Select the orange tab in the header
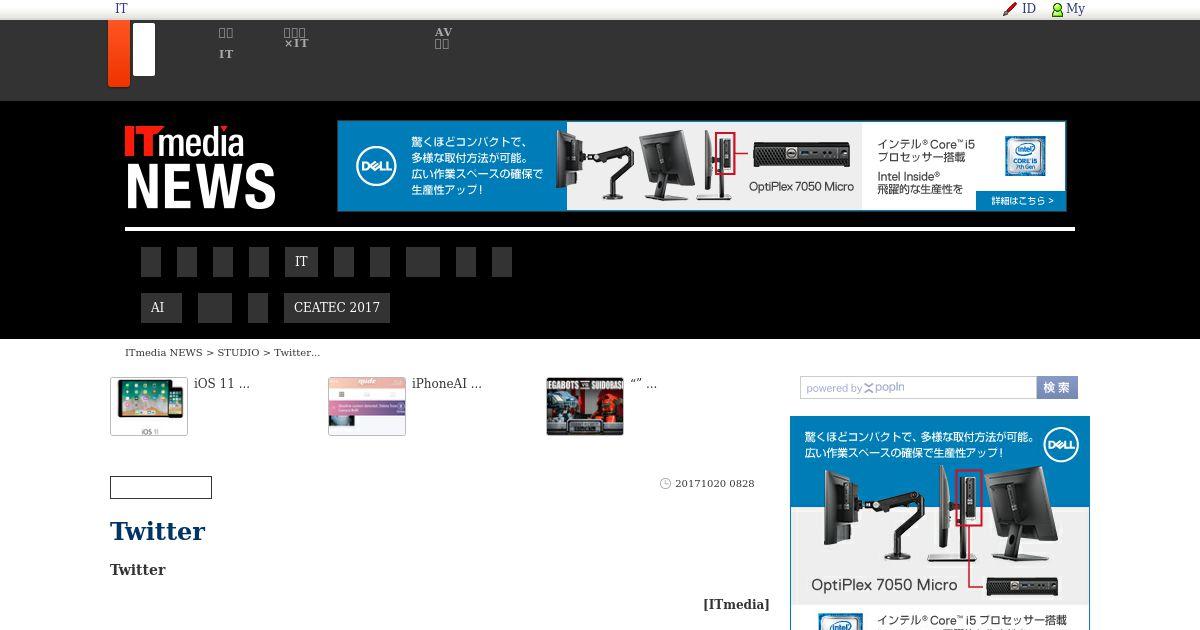 coord(119,53)
